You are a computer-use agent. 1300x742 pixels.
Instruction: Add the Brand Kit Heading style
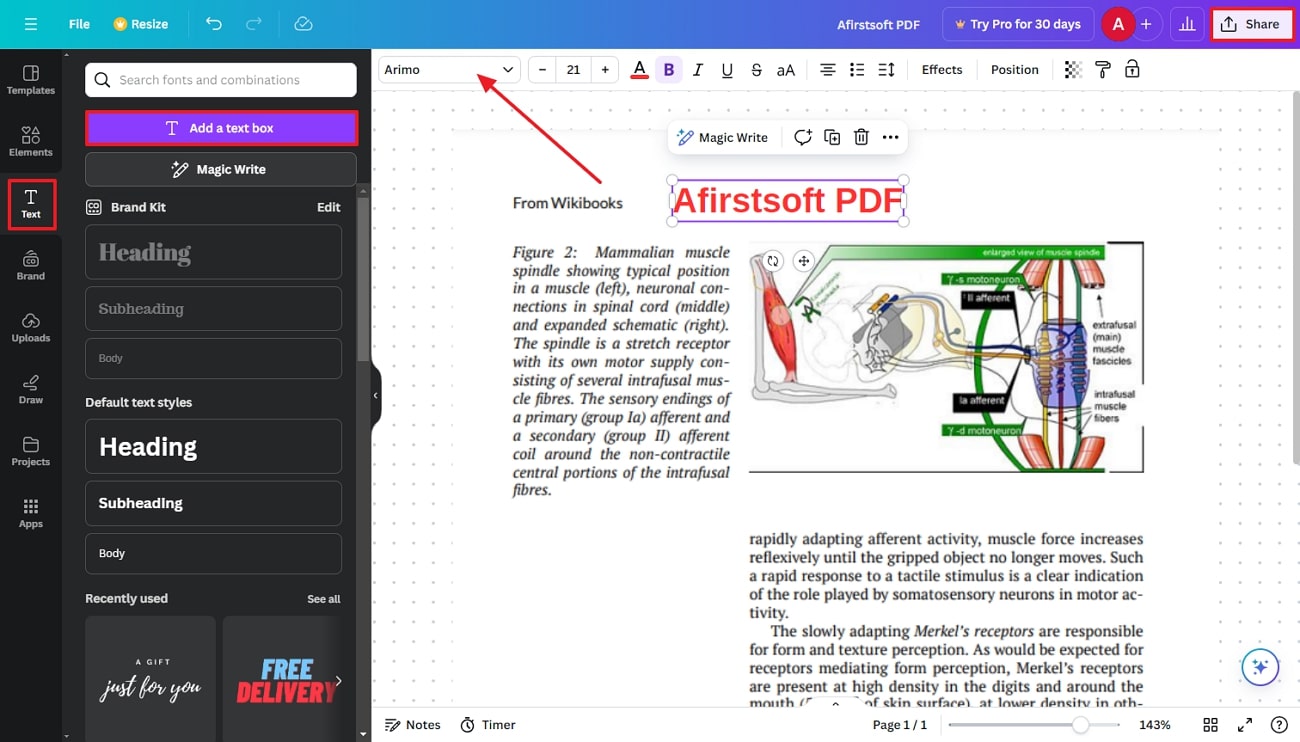[x=213, y=252]
